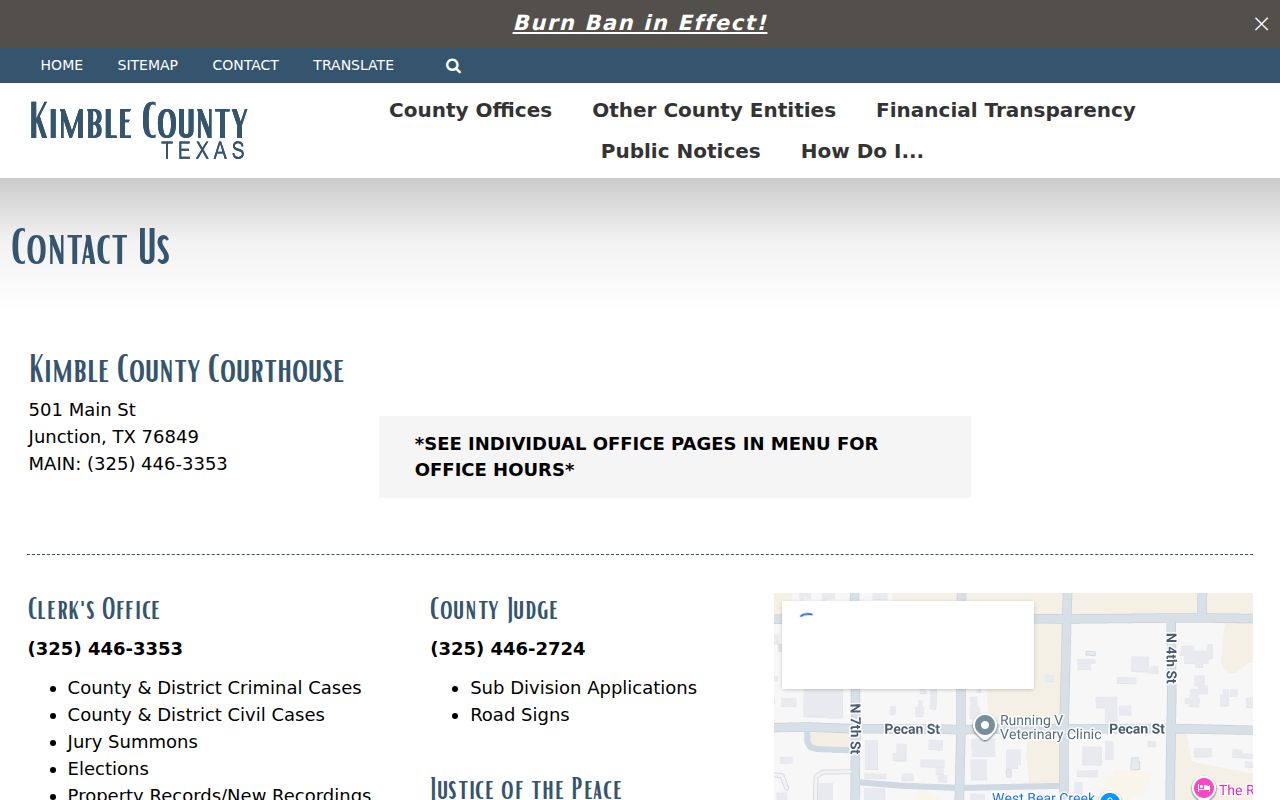Expand the How Do I... menu

pos(862,151)
